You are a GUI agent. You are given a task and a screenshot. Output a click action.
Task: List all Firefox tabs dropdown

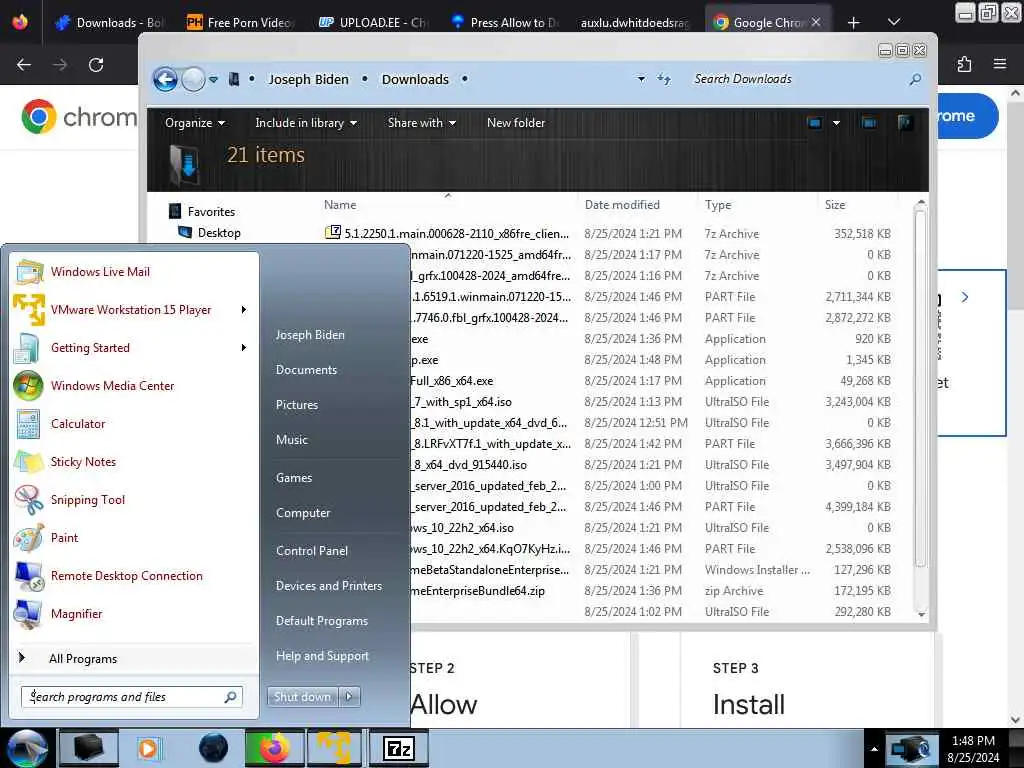point(894,22)
